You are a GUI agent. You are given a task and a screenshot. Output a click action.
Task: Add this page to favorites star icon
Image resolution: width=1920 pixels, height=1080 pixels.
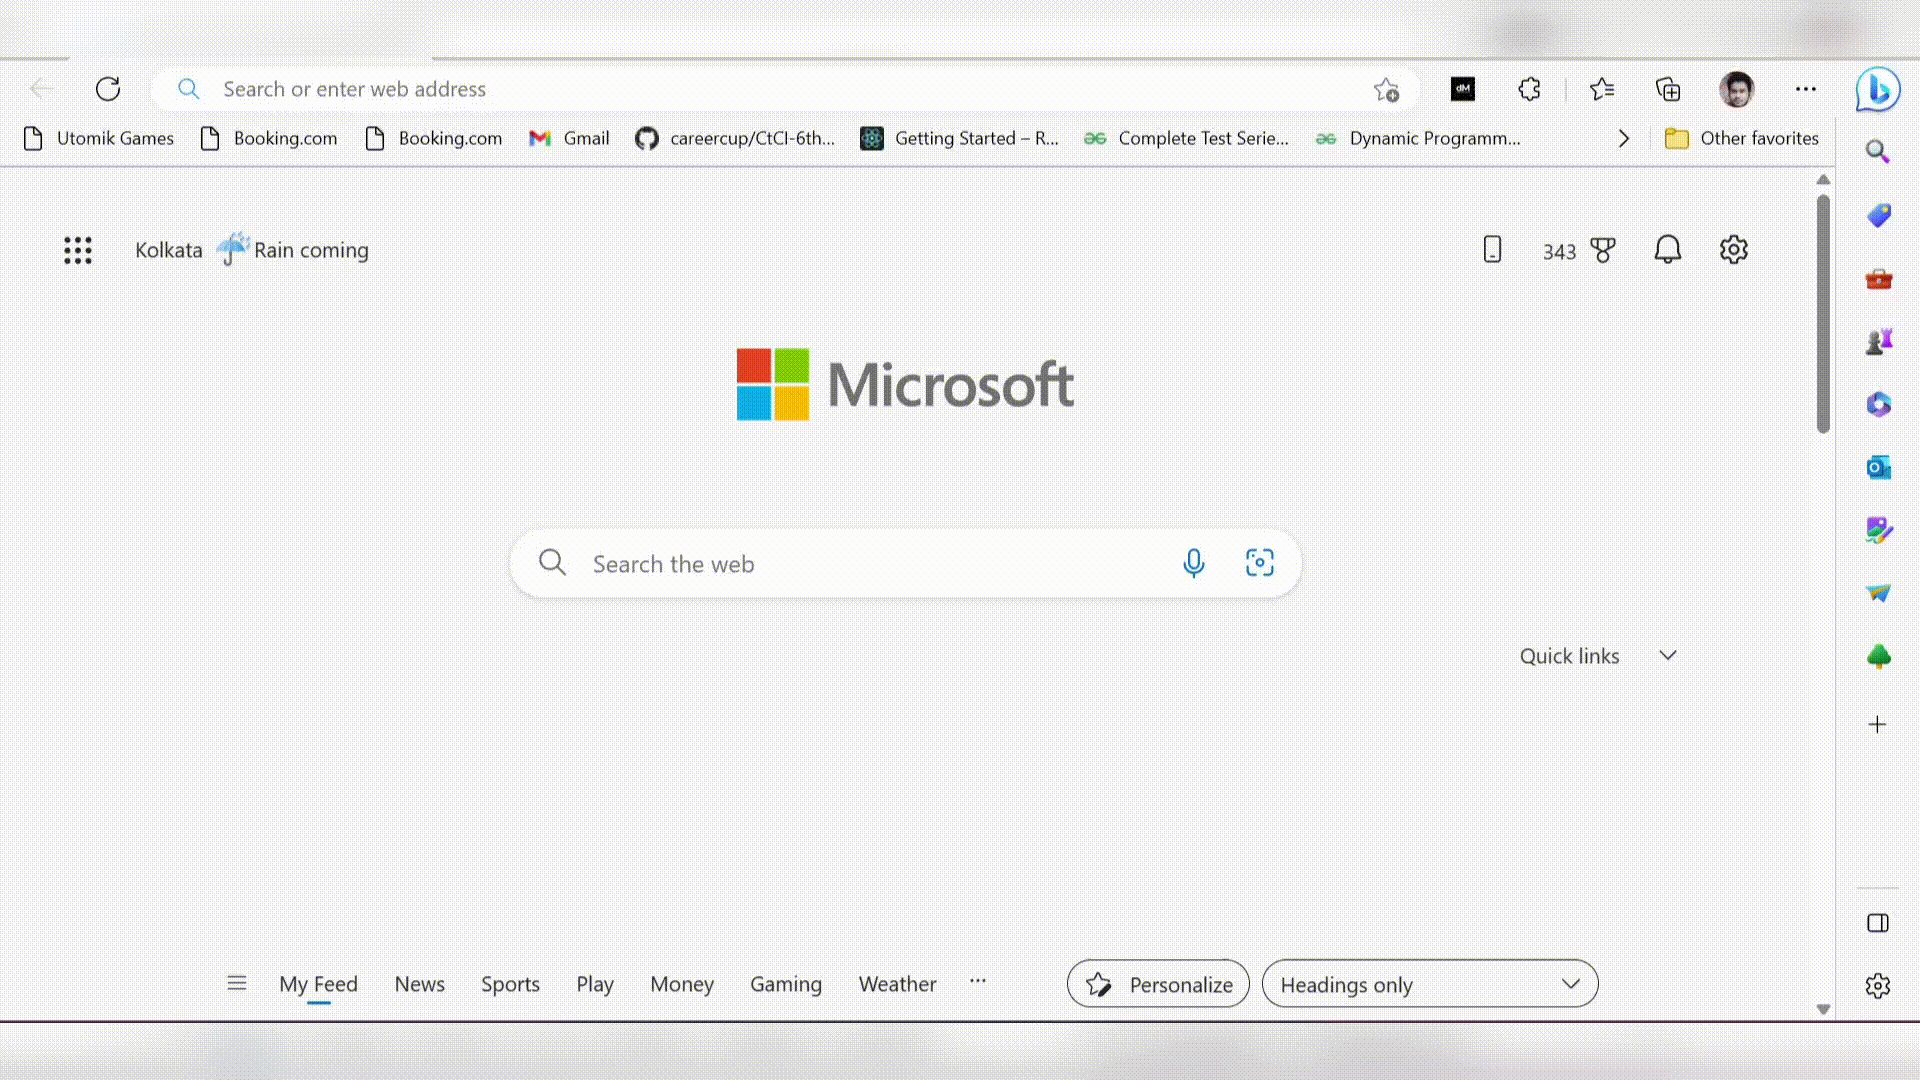coord(1386,89)
